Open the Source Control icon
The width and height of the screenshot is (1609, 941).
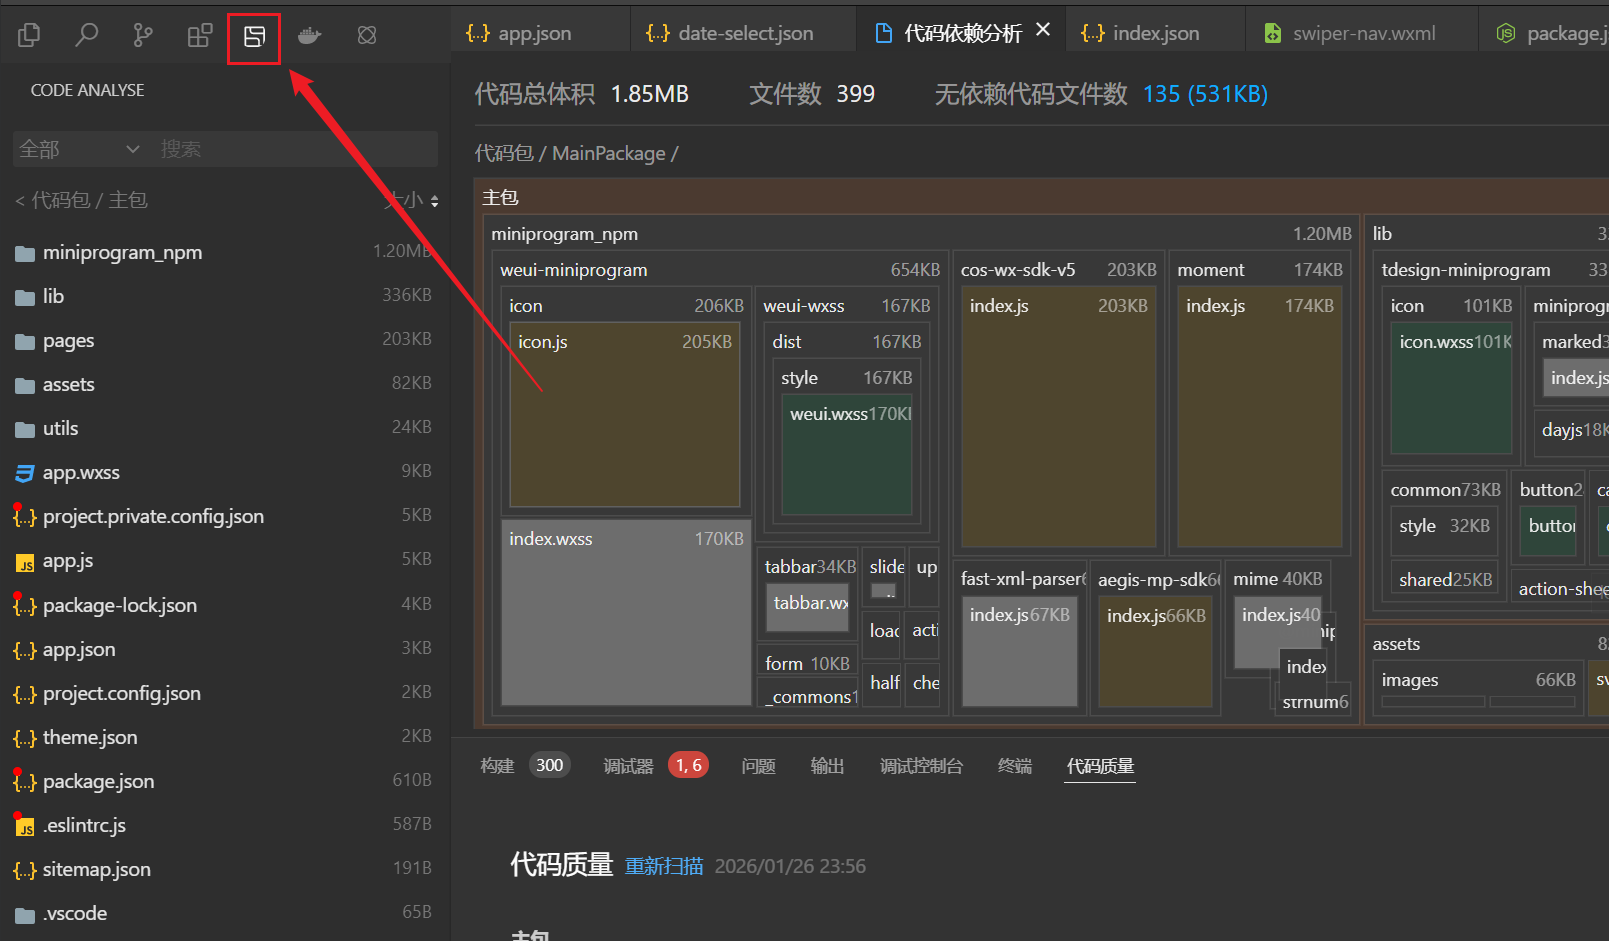(143, 36)
